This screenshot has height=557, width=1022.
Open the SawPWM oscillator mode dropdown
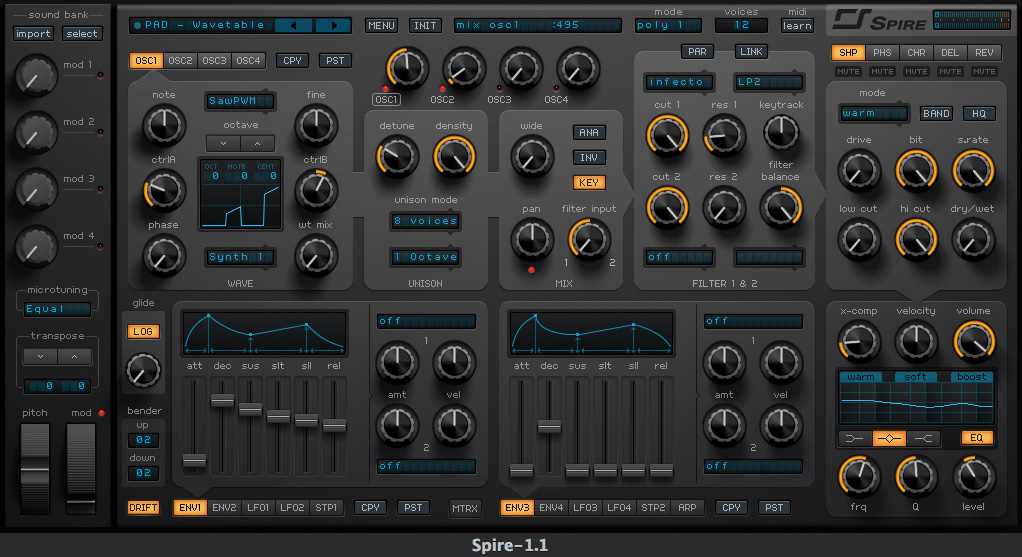(x=239, y=101)
